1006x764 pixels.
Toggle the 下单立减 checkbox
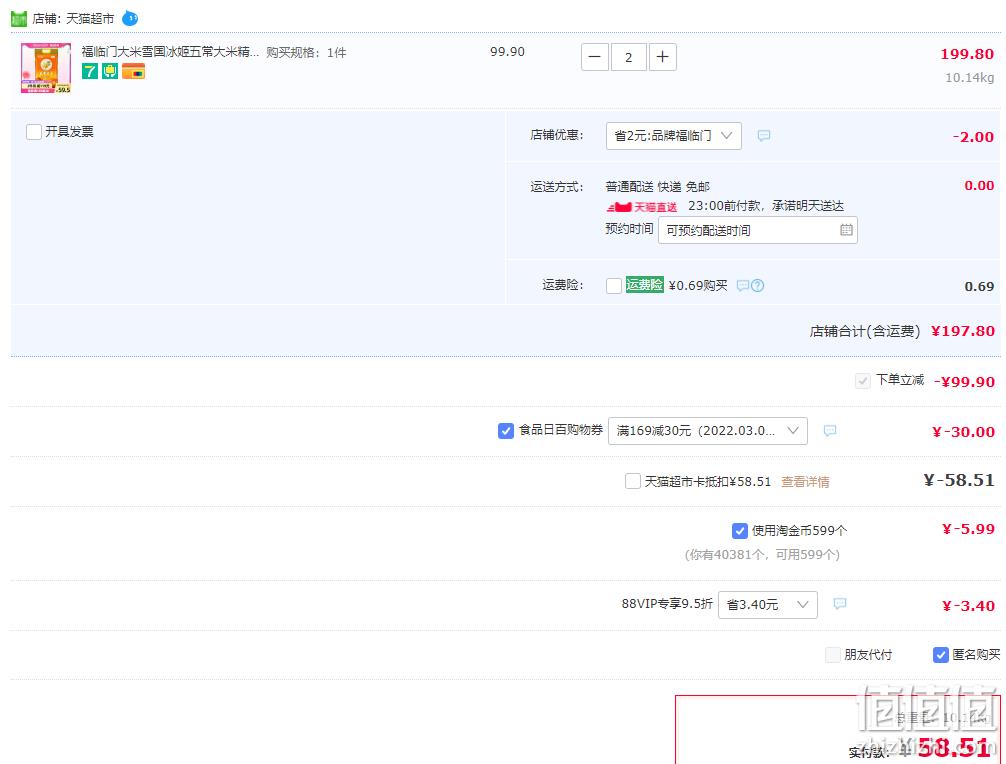point(863,381)
